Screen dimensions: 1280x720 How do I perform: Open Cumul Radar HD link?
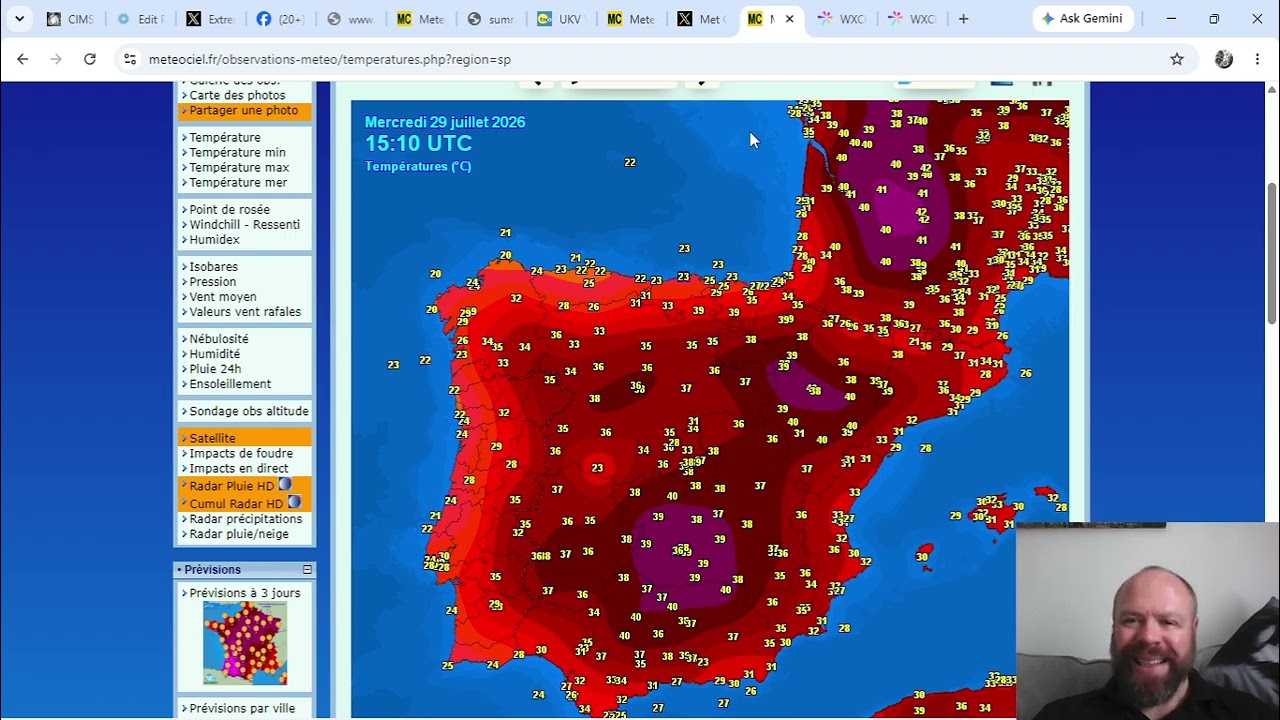pyautogui.click(x=236, y=503)
